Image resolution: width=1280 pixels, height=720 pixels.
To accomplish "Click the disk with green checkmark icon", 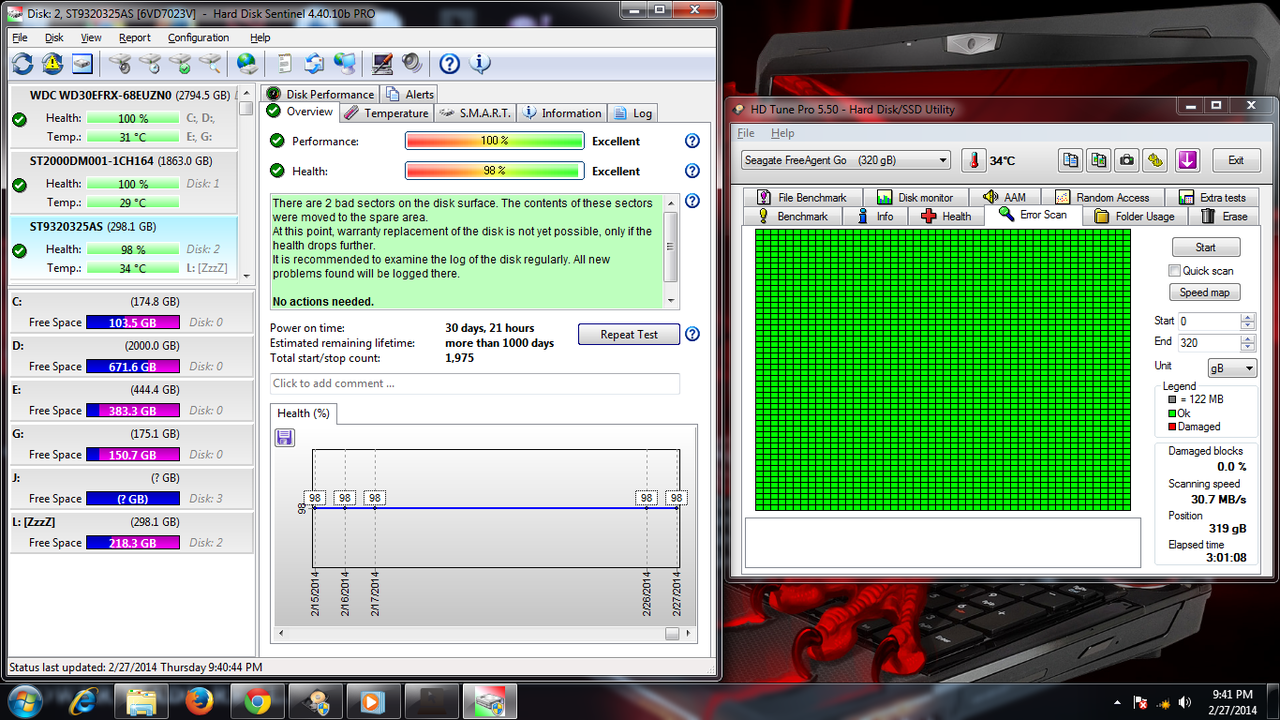I will [x=180, y=64].
